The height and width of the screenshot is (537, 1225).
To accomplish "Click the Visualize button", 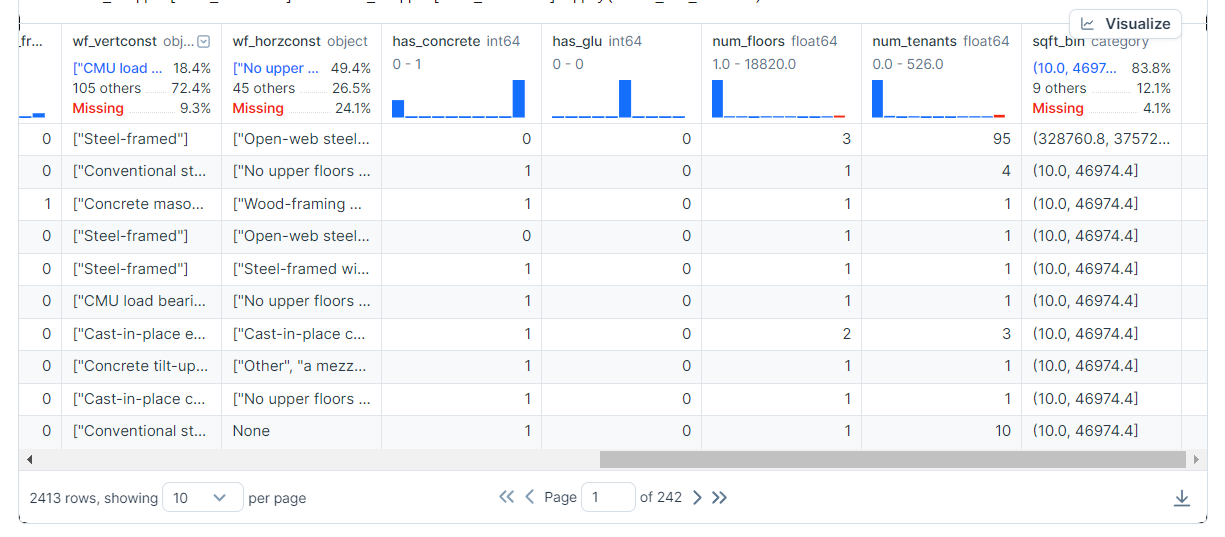I will pyautogui.click(x=1125, y=24).
